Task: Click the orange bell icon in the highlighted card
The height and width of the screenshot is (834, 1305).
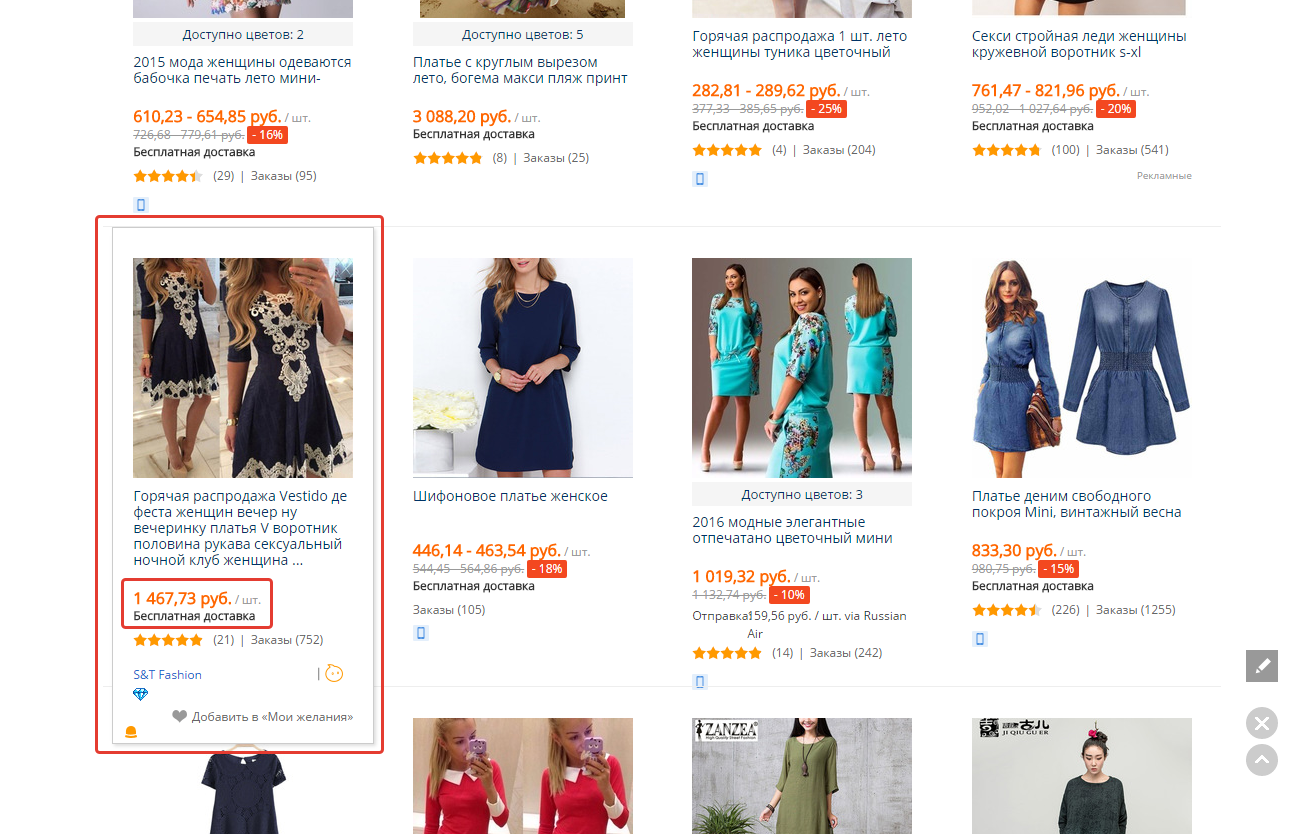Action: click(x=131, y=732)
